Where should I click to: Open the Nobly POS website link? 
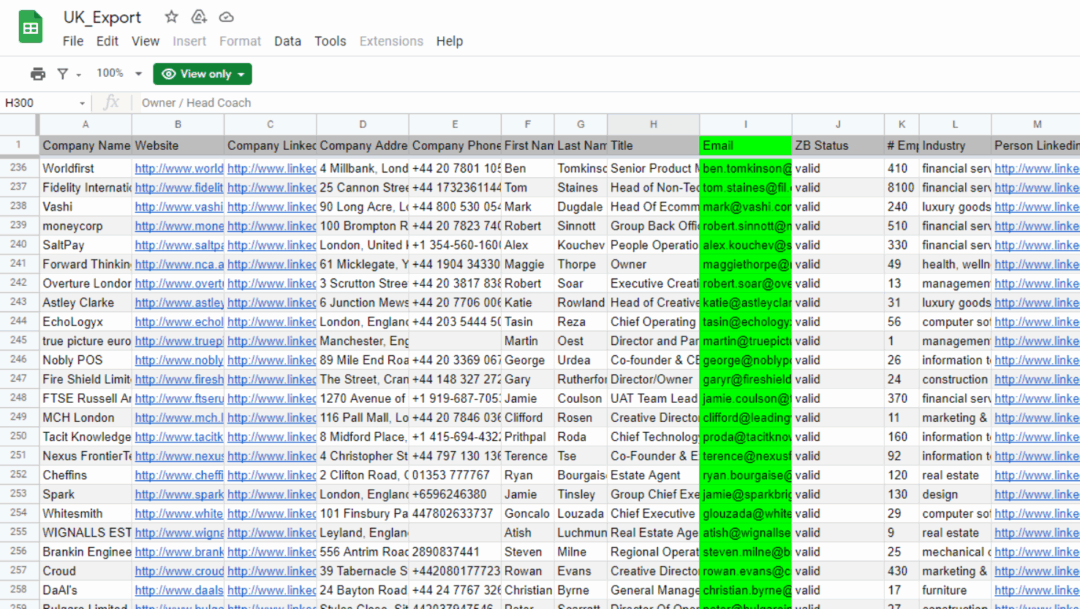[x=179, y=360]
